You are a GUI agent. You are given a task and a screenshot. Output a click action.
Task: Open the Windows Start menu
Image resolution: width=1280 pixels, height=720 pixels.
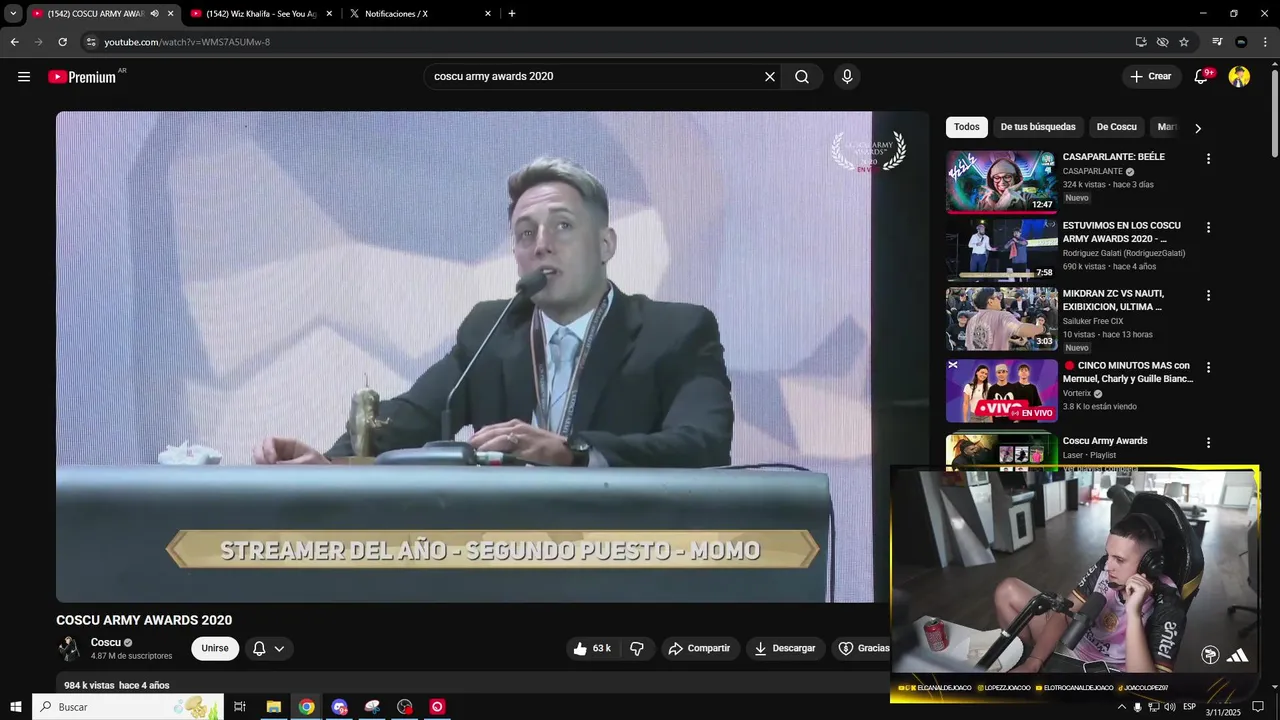click(15, 707)
